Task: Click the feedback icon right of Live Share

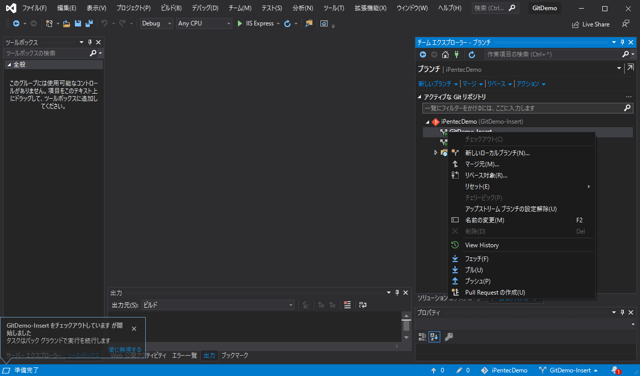Action: pos(625,24)
